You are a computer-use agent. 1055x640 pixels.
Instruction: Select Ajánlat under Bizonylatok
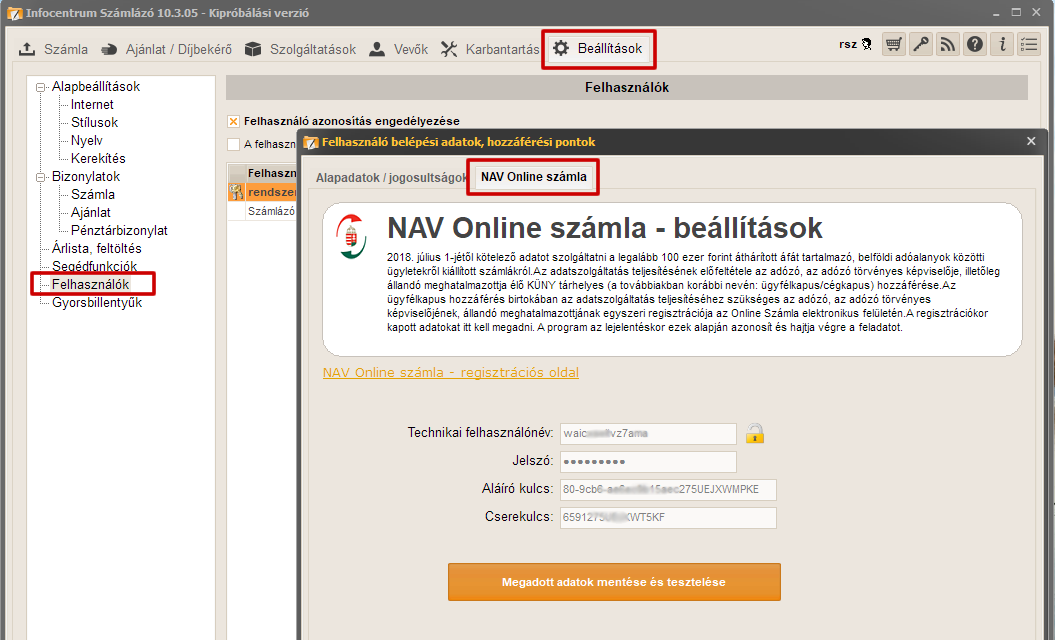pyautogui.click(x=91, y=213)
